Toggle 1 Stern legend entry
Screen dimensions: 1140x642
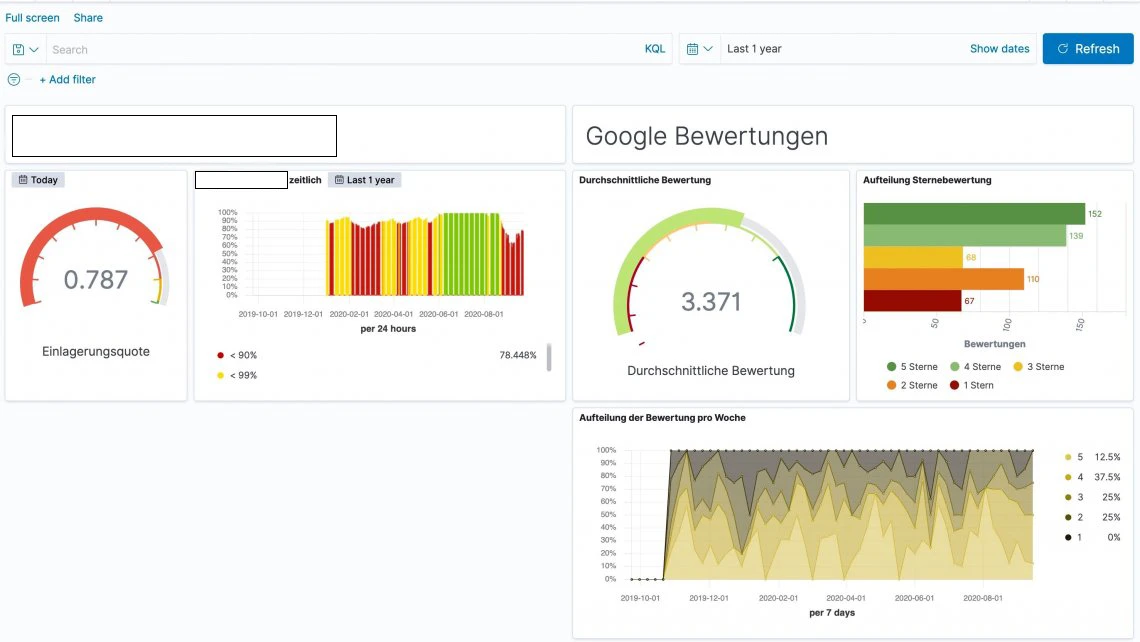tap(971, 385)
